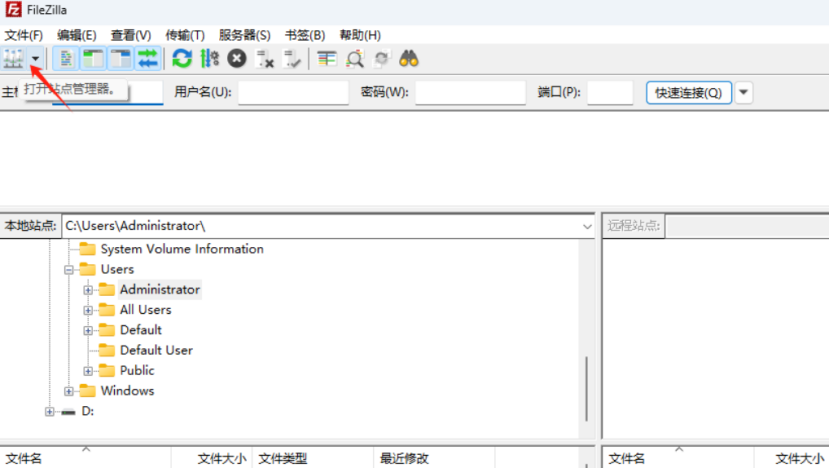Click the 快速连接(Q) button
The height and width of the screenshot is (468, 830).
tap(689, 93)
